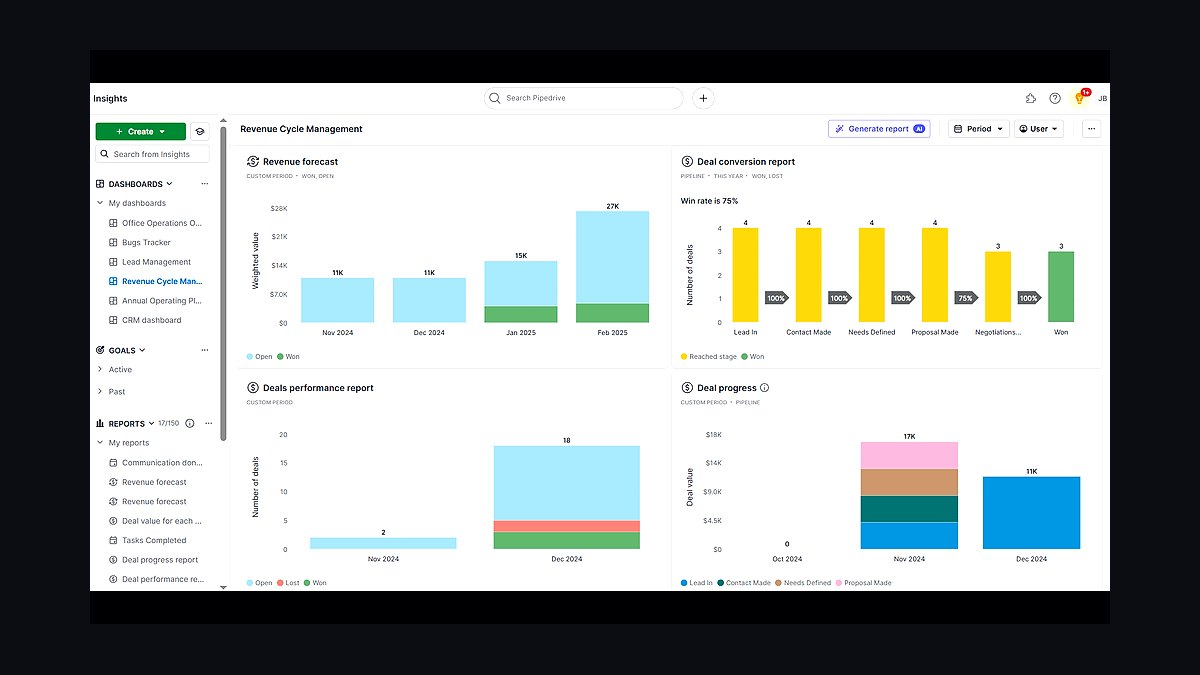Click the CRM dashboard grid icon

[x=113, y=320]
